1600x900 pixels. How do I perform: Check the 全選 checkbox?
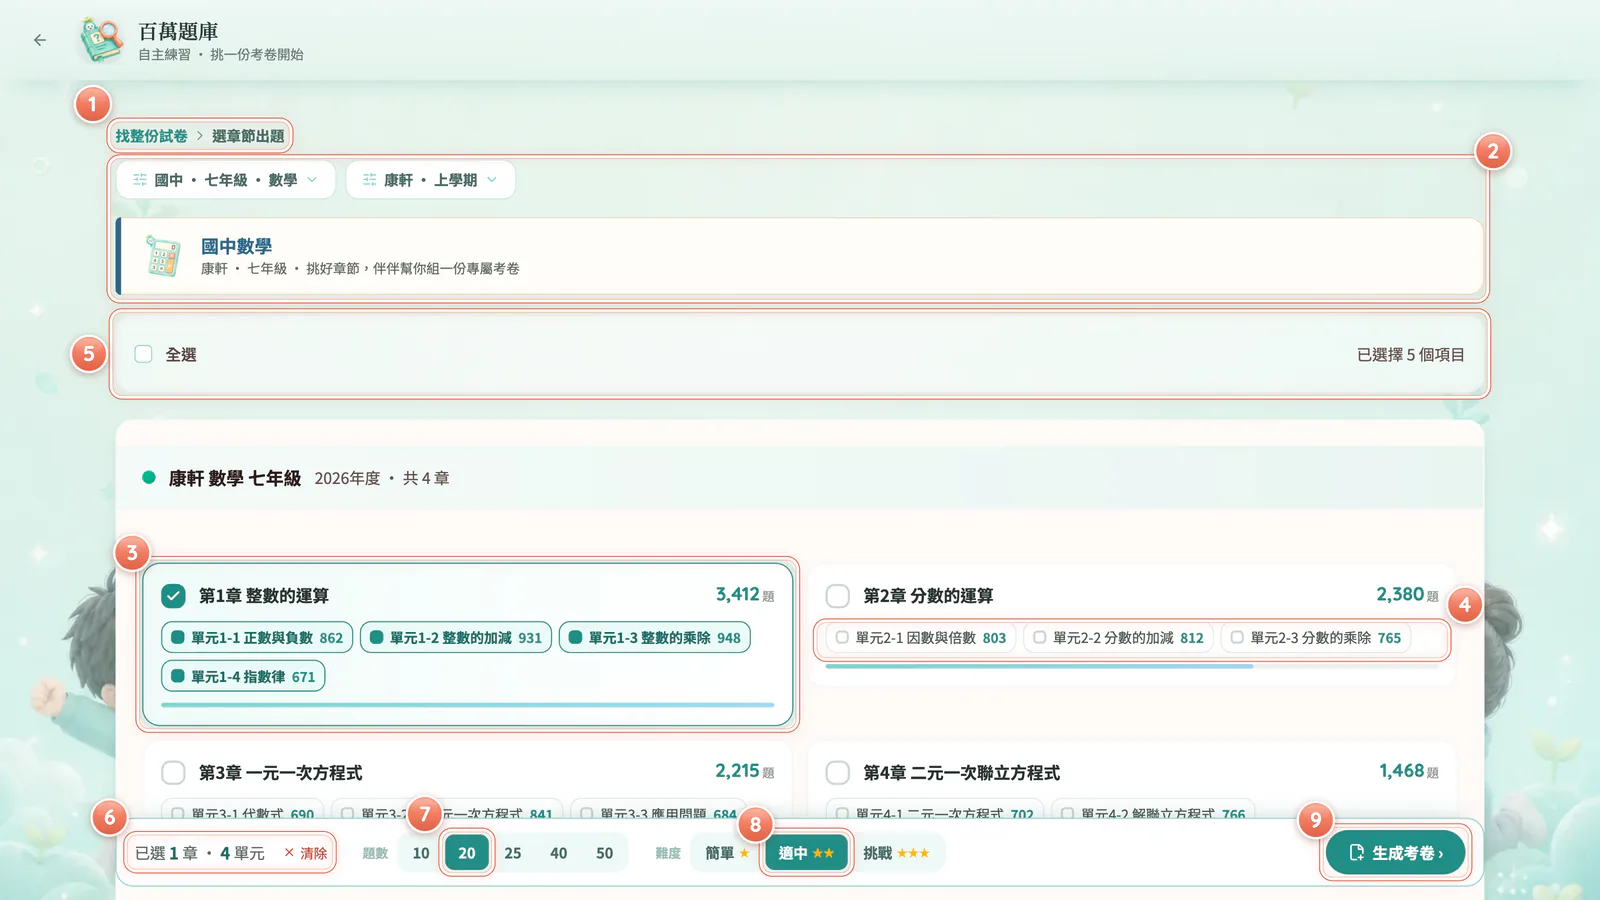[144, 354]
